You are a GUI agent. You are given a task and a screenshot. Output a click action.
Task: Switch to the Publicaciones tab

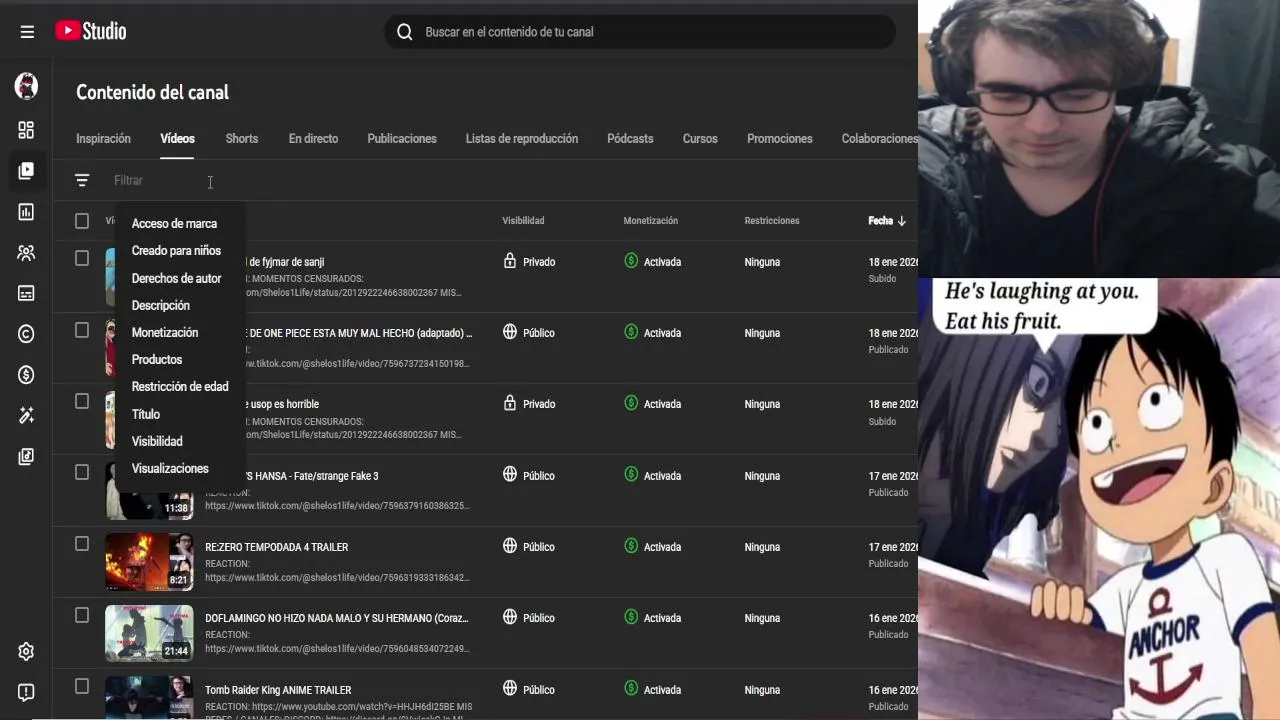(402, 139)
